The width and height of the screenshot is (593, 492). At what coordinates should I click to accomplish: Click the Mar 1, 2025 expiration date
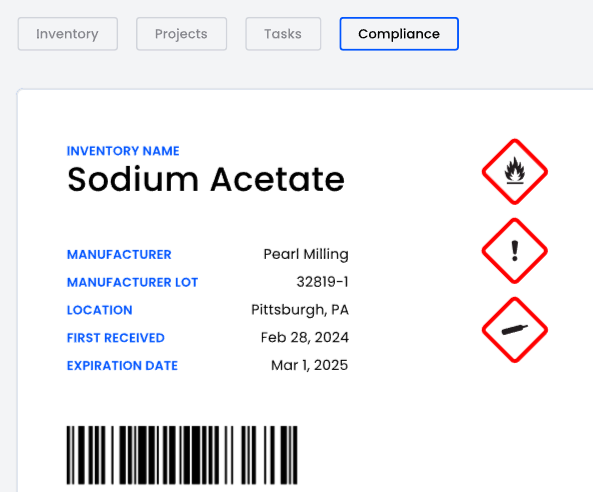tap(310, 365)
